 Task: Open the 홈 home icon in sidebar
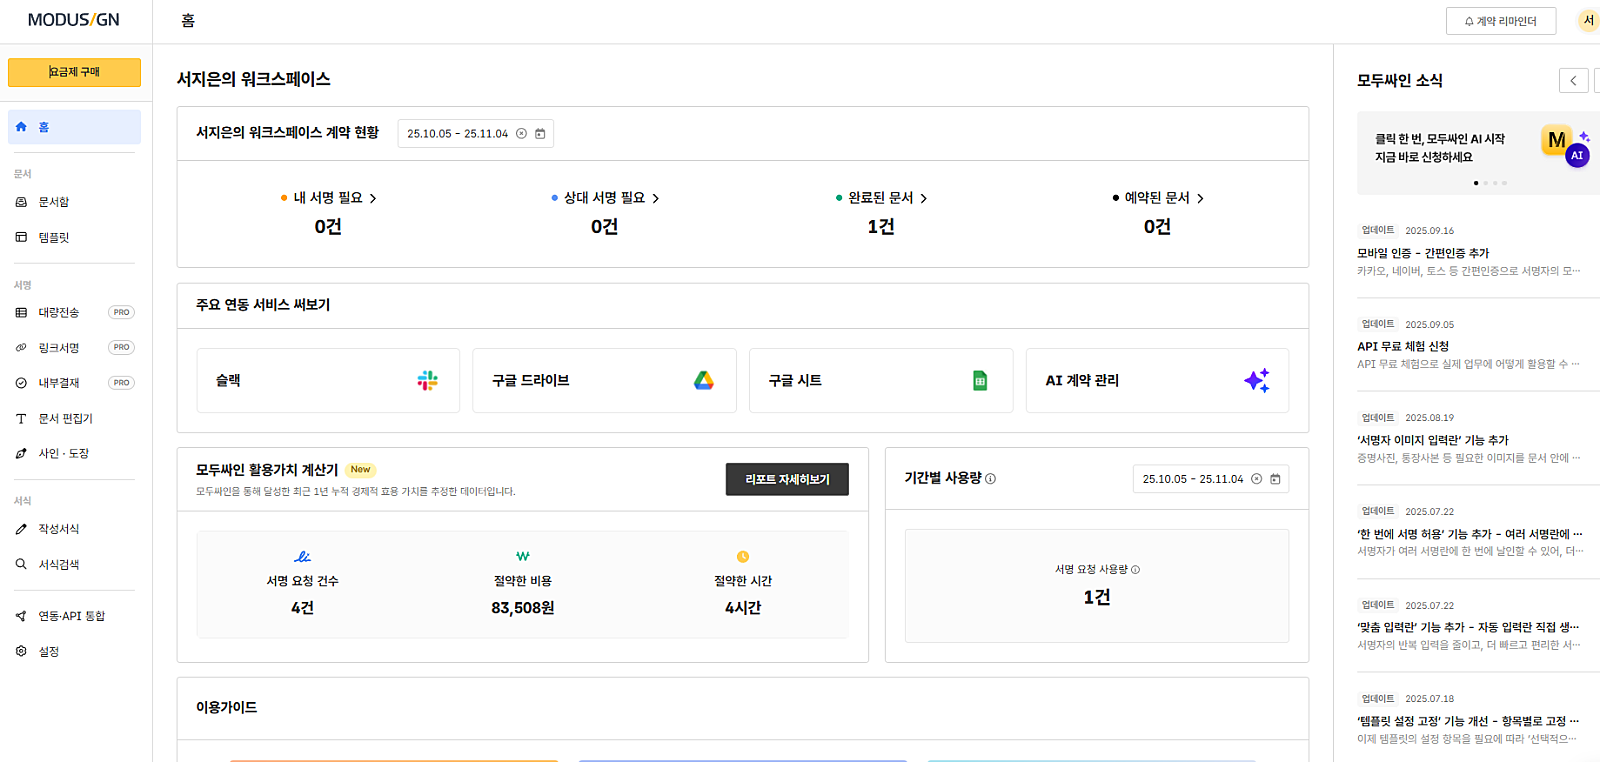21,127
